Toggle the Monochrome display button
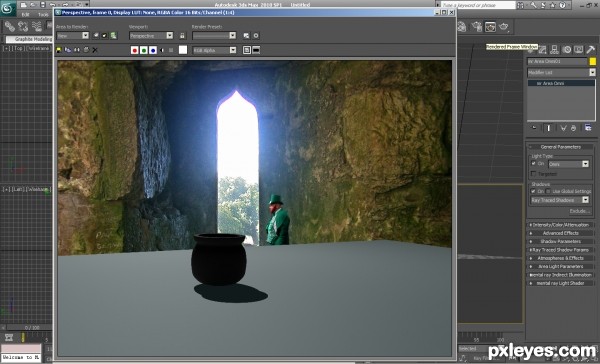600x364 pixels. click(171, 50)
